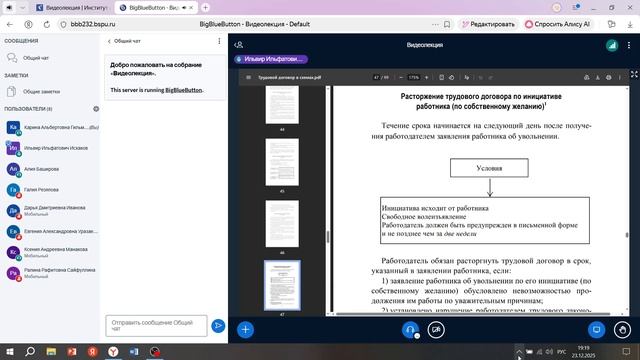The height and width of the screenshot is (360, 640).
Task: Go back in browser history
Action: point(10,24)
